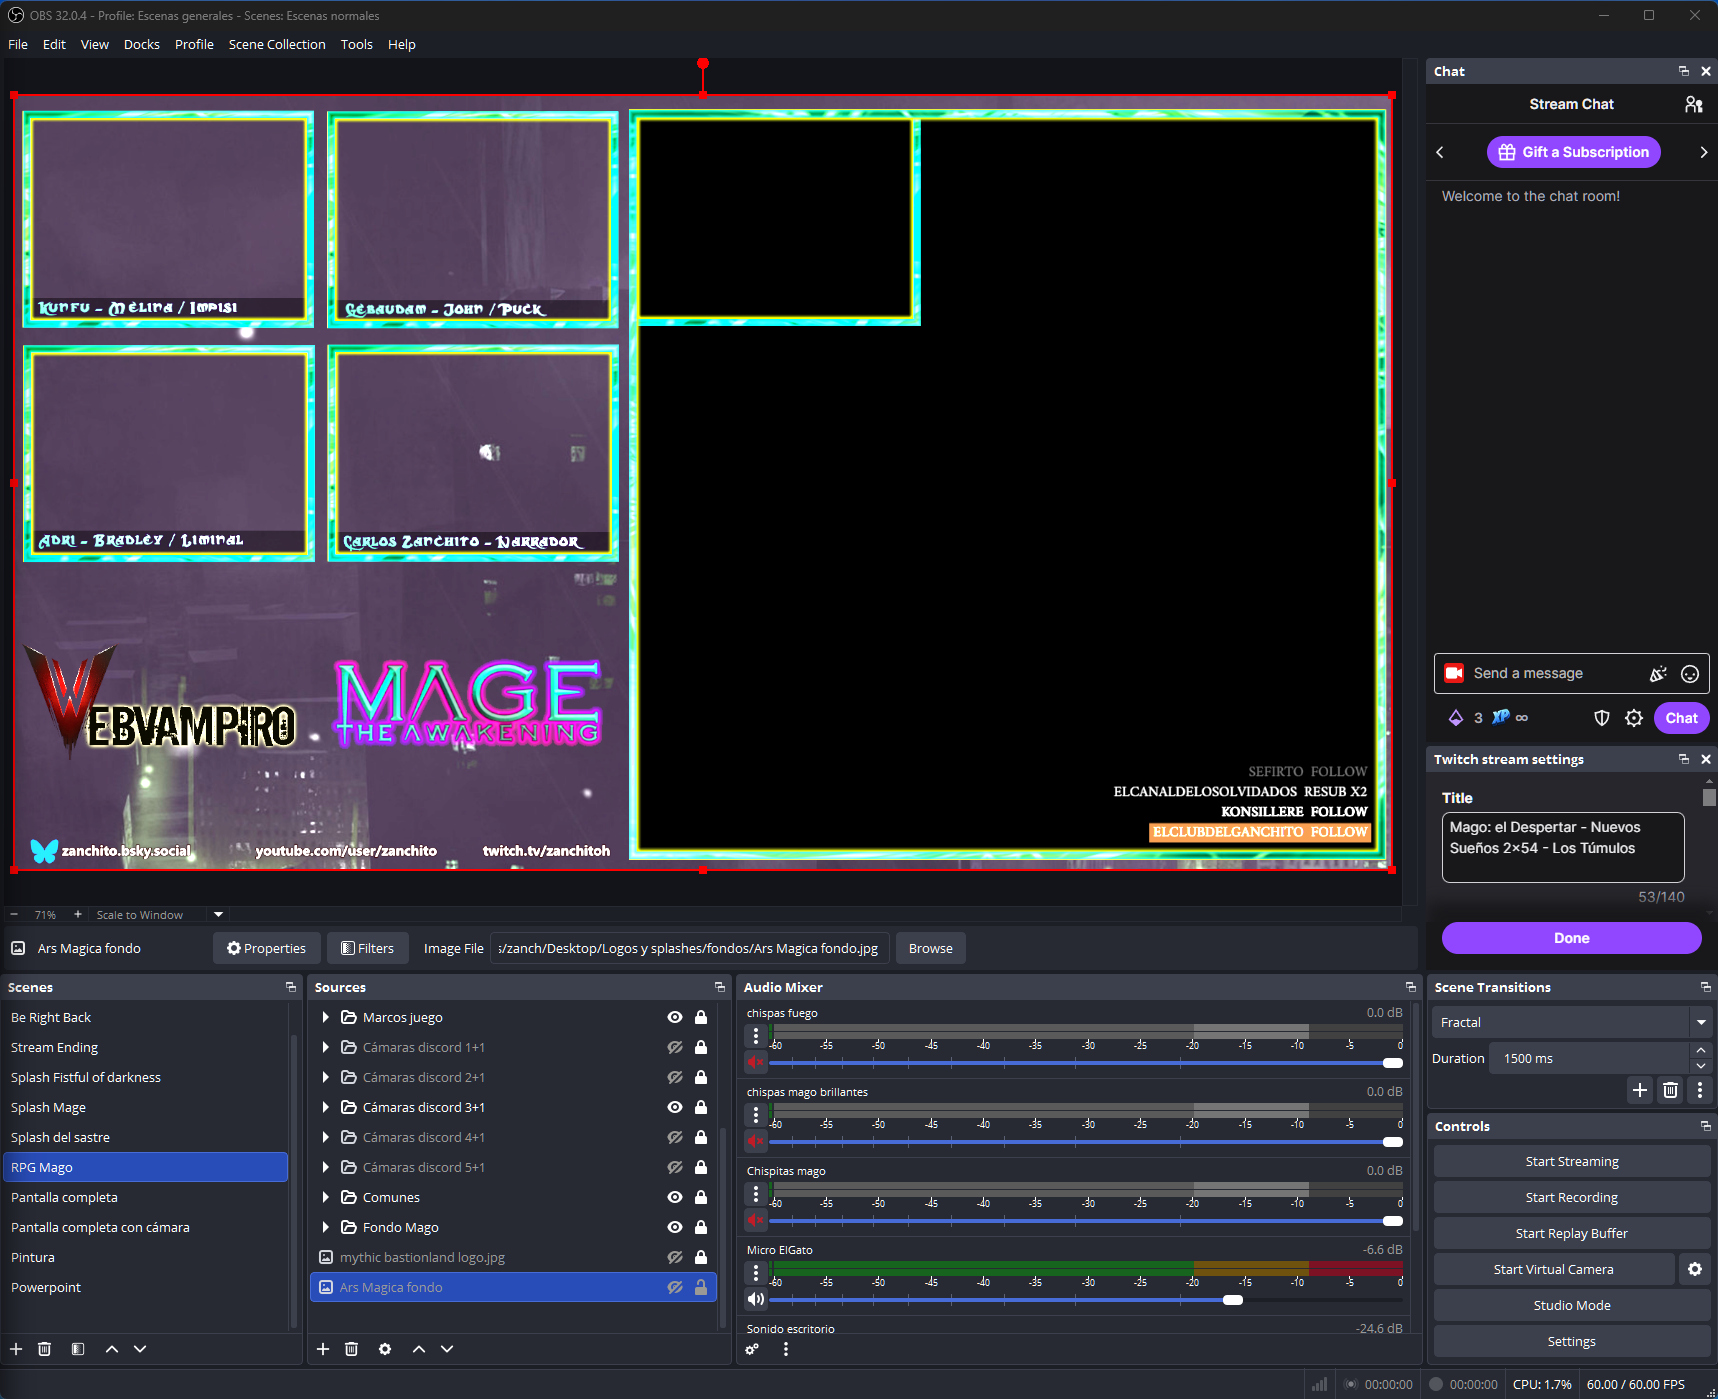The width and height of the screenshot is (1718, 1399).
Task: Open the Fractal transition dropdown
Action: [1700, 1022]
